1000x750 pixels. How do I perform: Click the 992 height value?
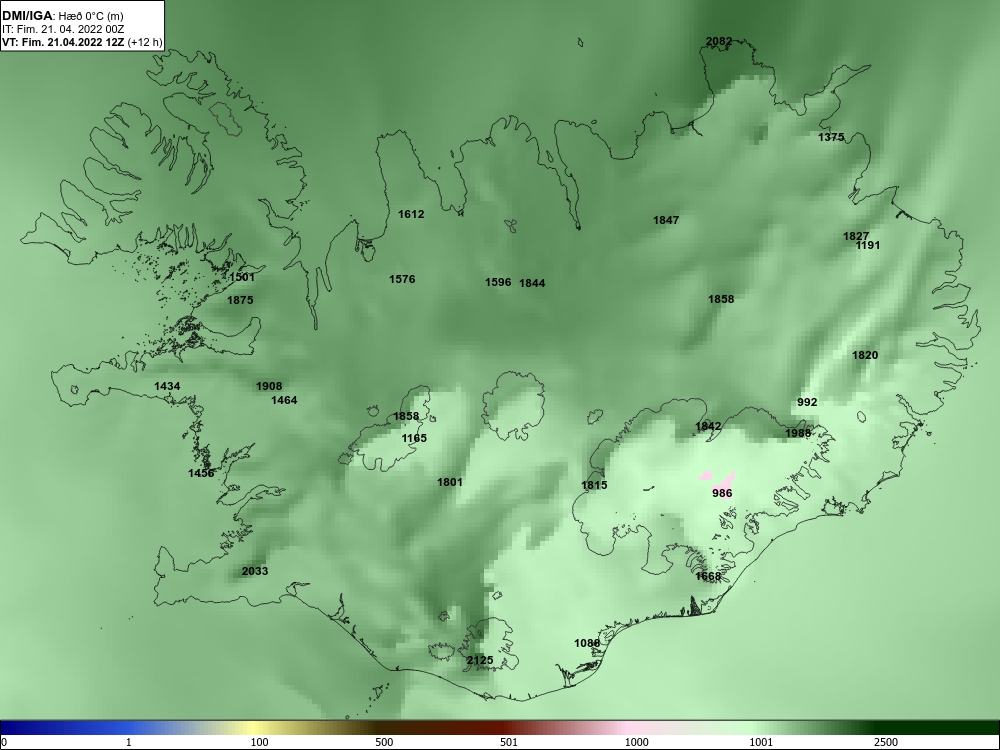click(807, 402)
